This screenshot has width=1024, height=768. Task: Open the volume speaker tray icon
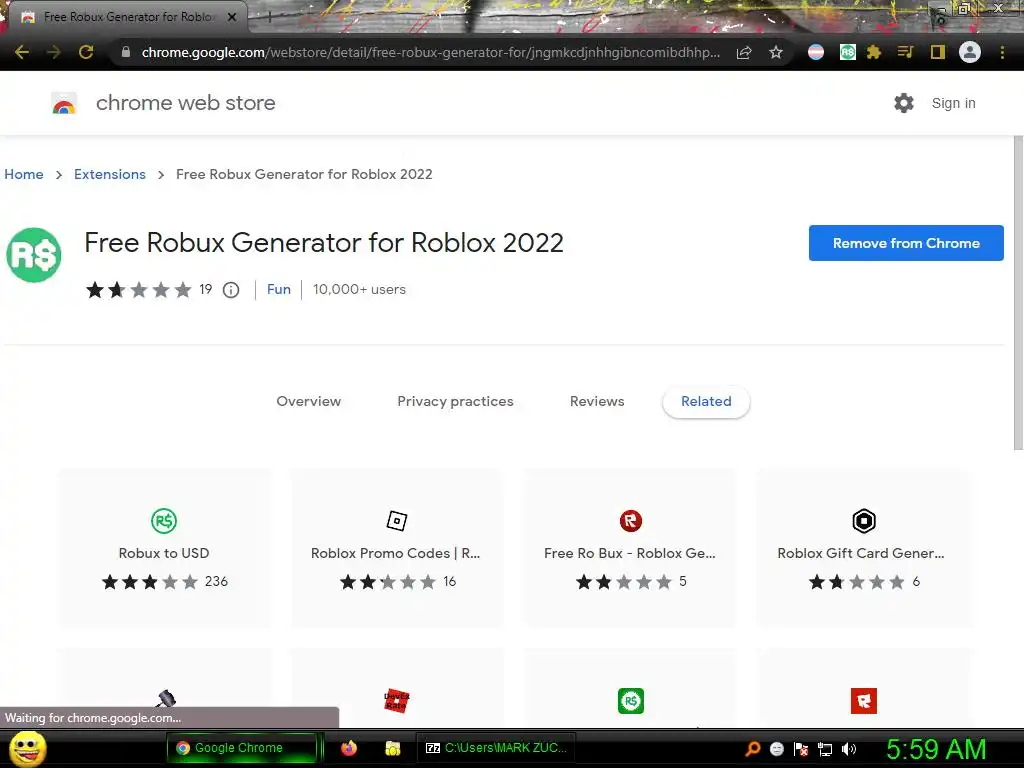(x=849, y=749)
